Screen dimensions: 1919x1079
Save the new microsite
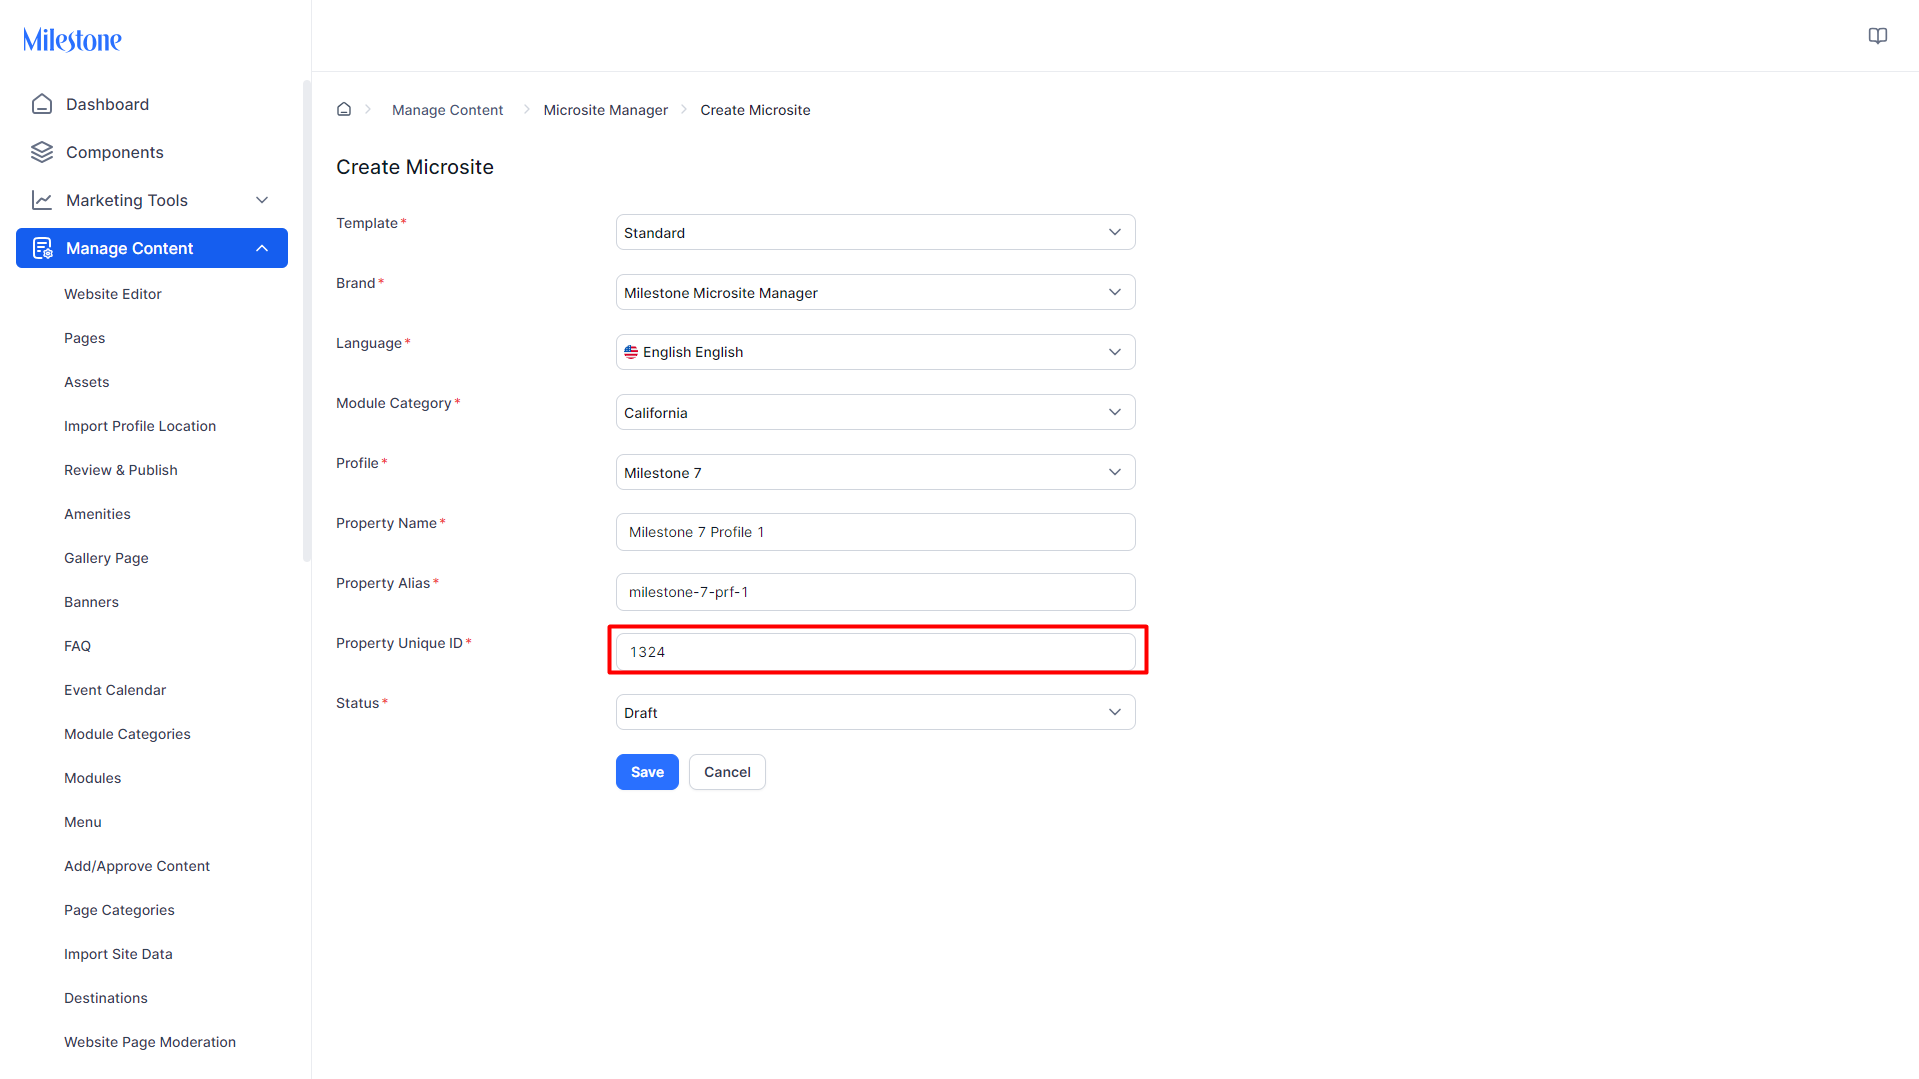(647, 772)
